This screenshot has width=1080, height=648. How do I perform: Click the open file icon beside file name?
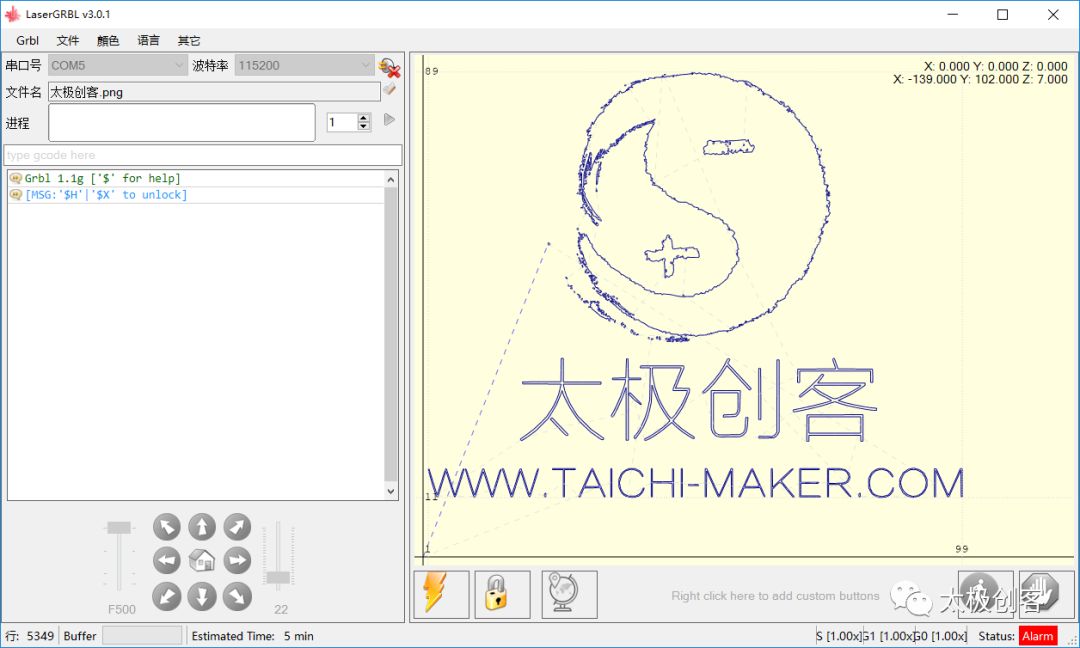[390, 90]
